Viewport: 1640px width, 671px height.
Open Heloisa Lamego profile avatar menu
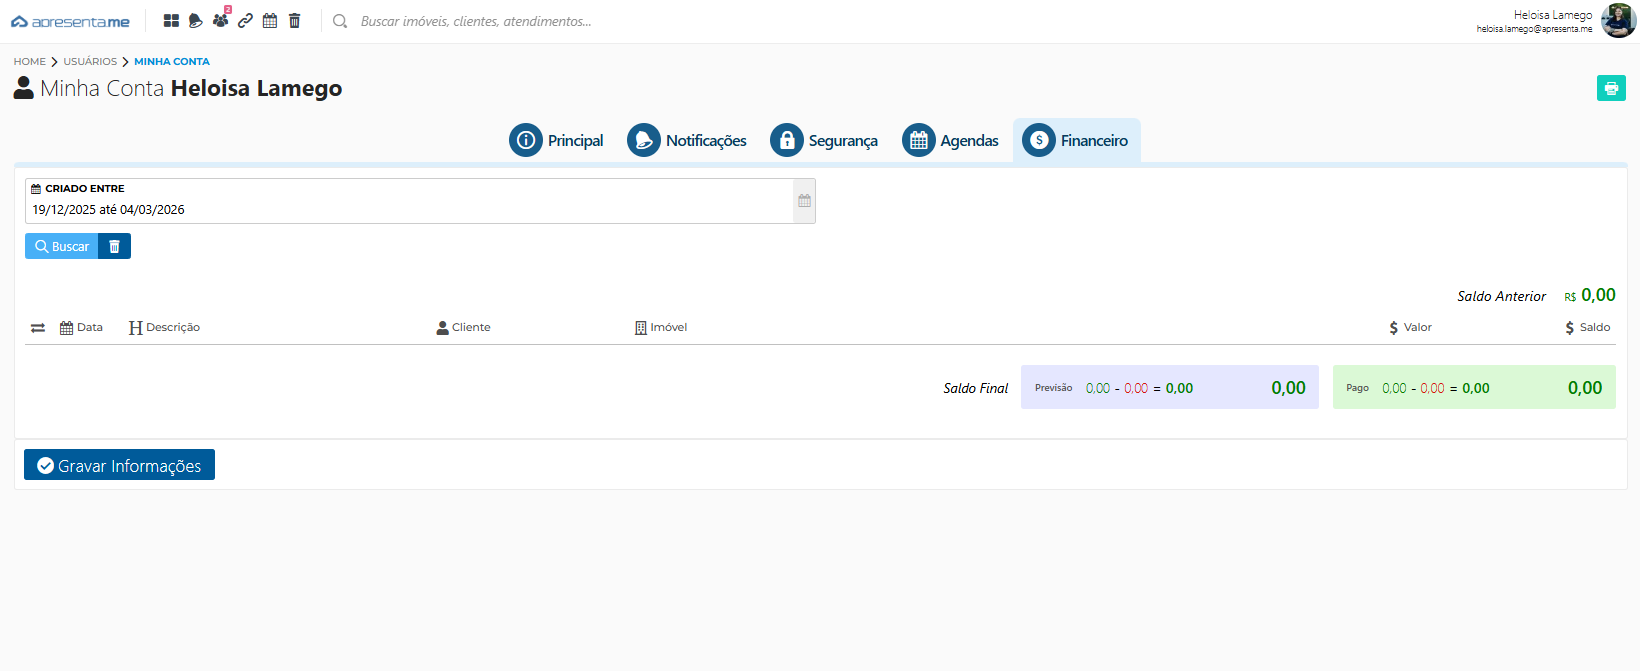[x=1617, y=21]
